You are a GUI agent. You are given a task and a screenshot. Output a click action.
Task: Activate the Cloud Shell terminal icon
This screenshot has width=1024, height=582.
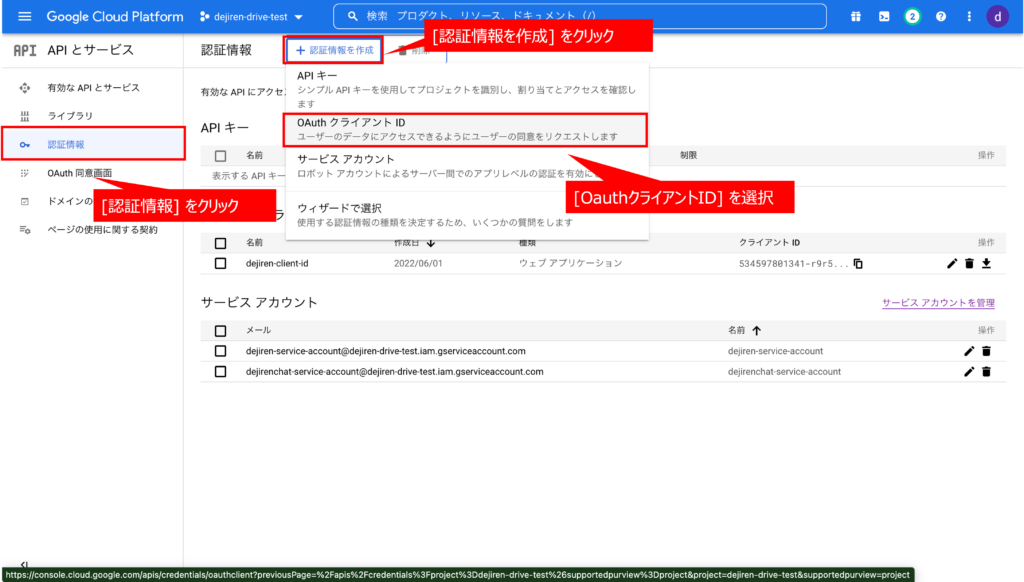point(884,16)
